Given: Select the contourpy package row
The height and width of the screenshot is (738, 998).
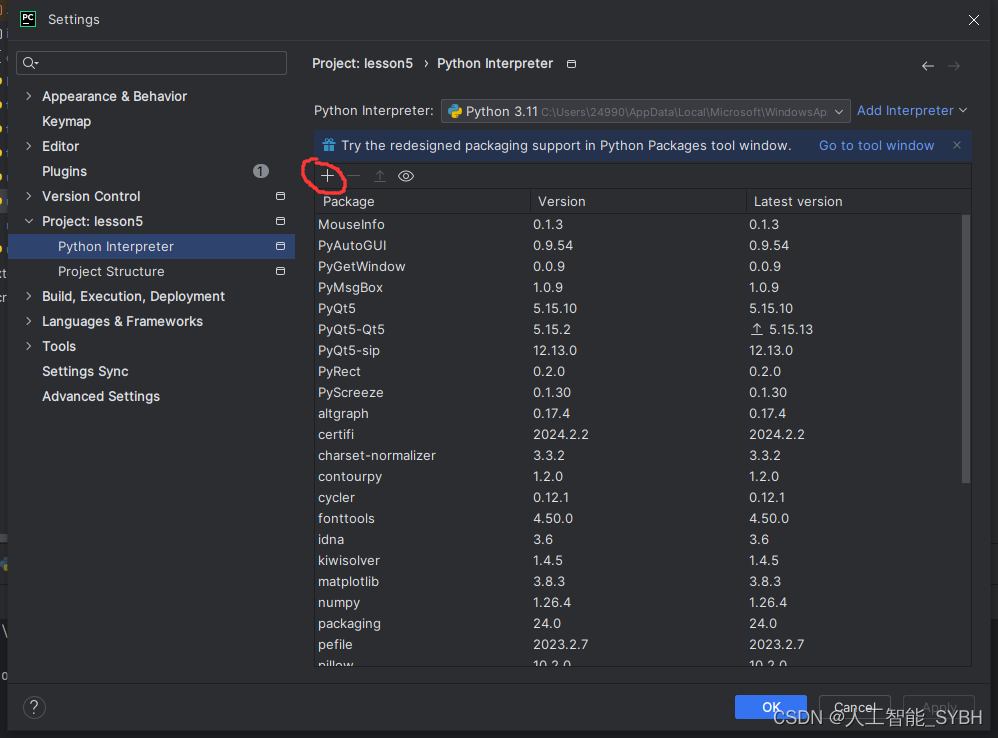Looking at the screenshot, I should point(638,476).
